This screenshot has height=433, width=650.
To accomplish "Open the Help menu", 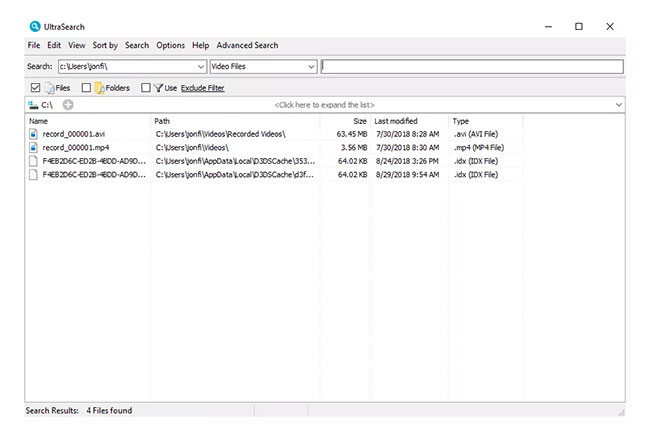I will tap(201, 45).
